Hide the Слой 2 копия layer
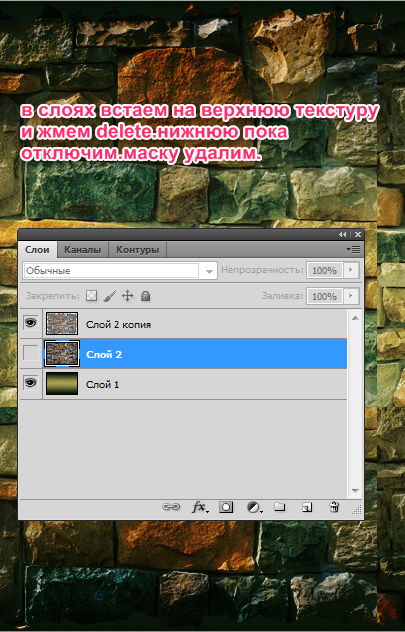 click(x=31, y=323)
